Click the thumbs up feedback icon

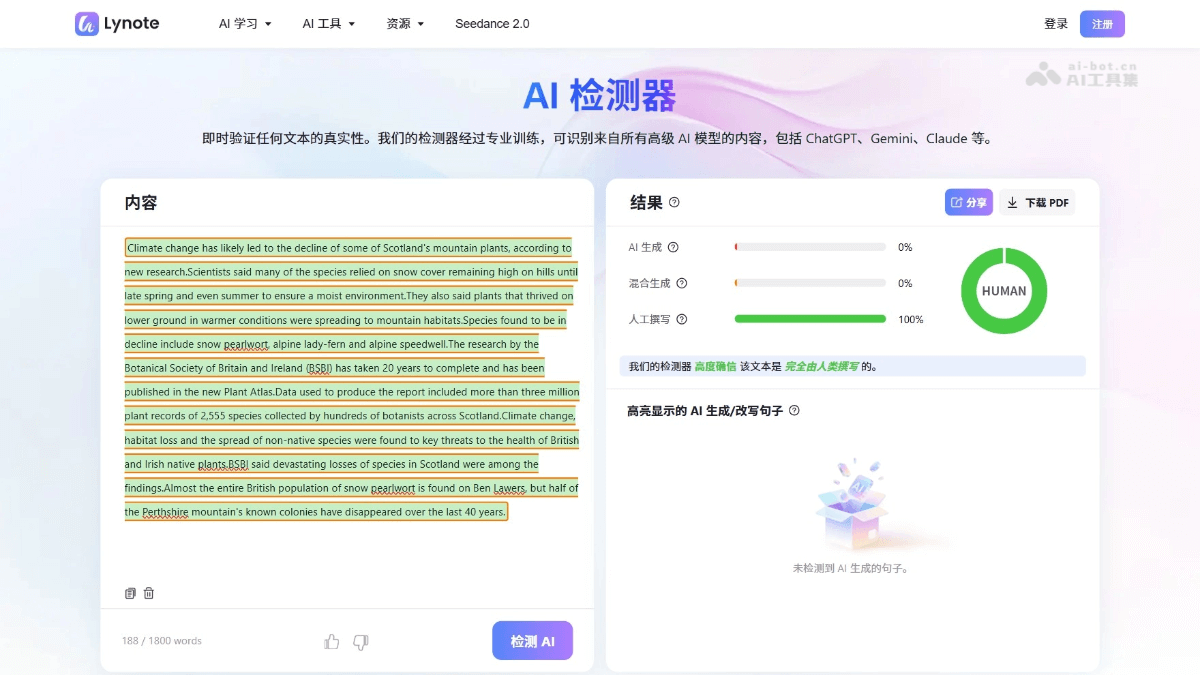pos(332,641)
